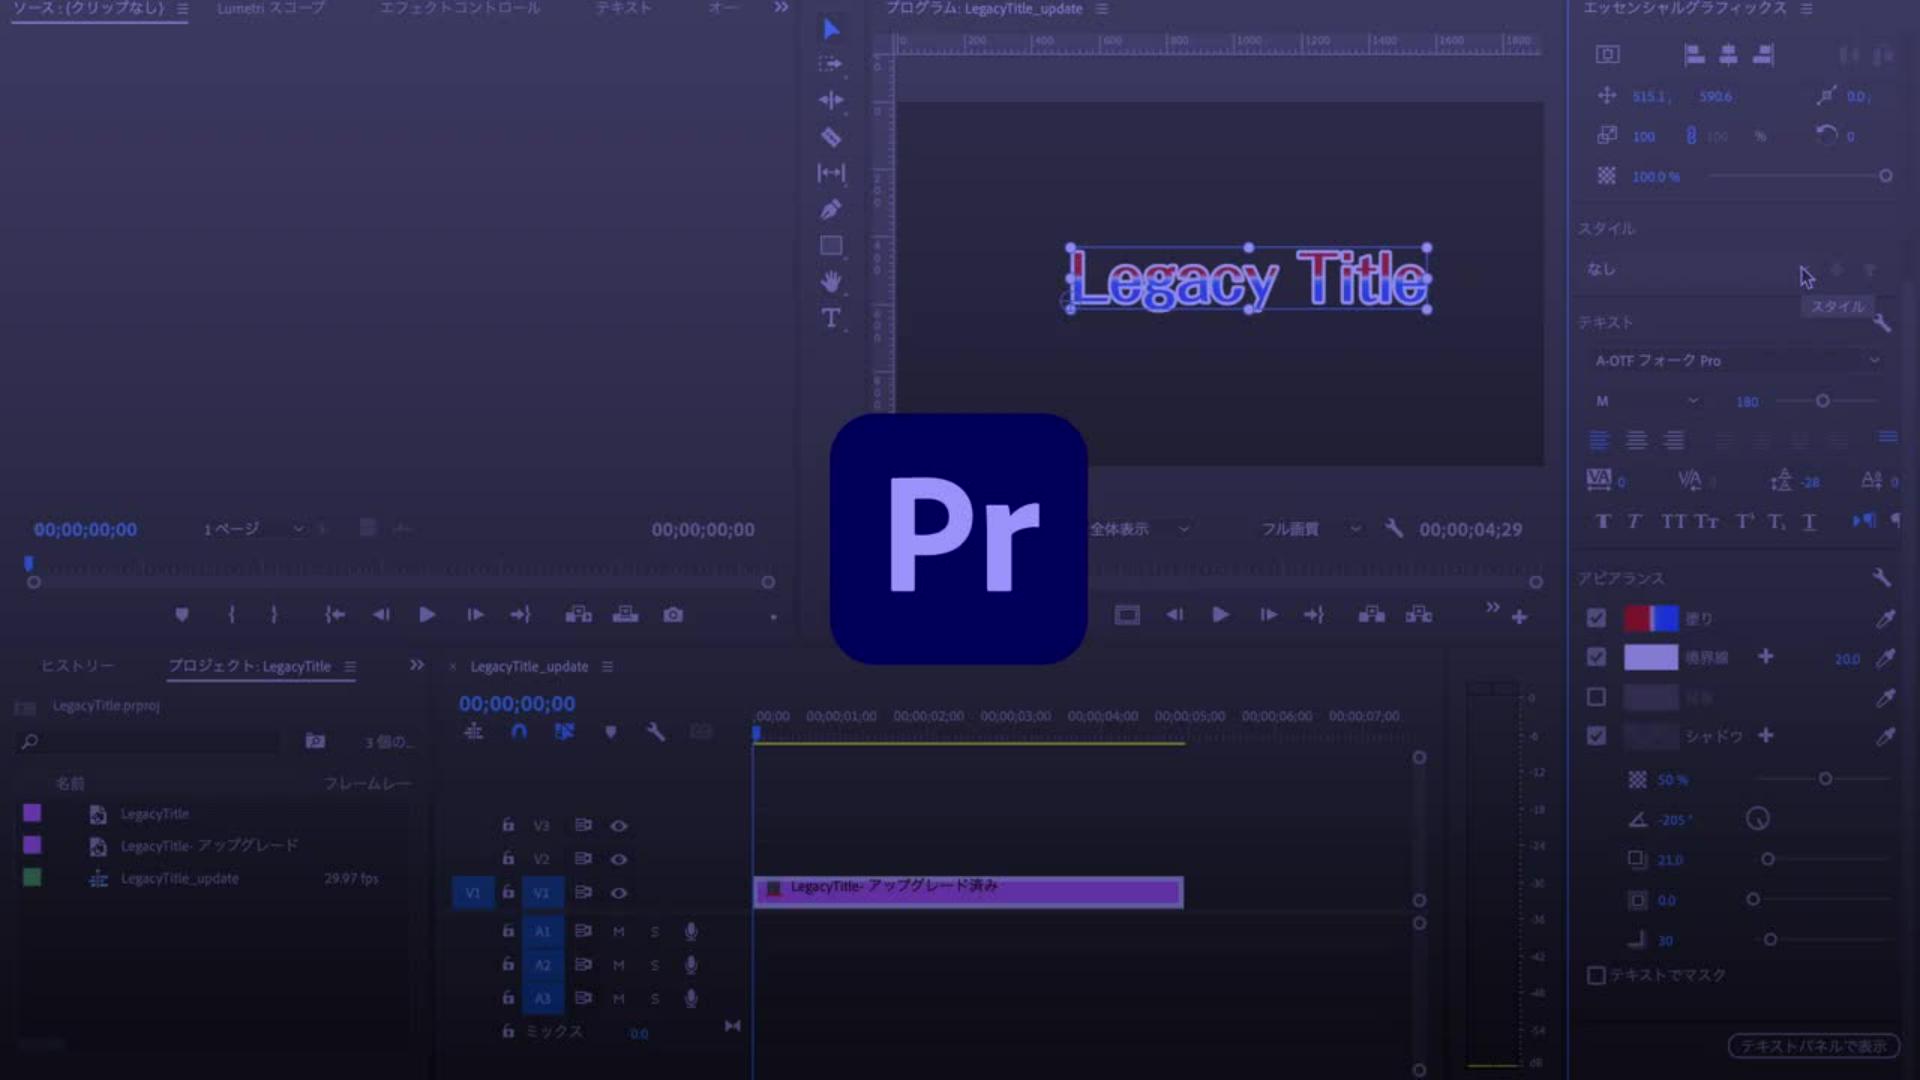Click the fill color eyedropper icon

[1885, 619]
